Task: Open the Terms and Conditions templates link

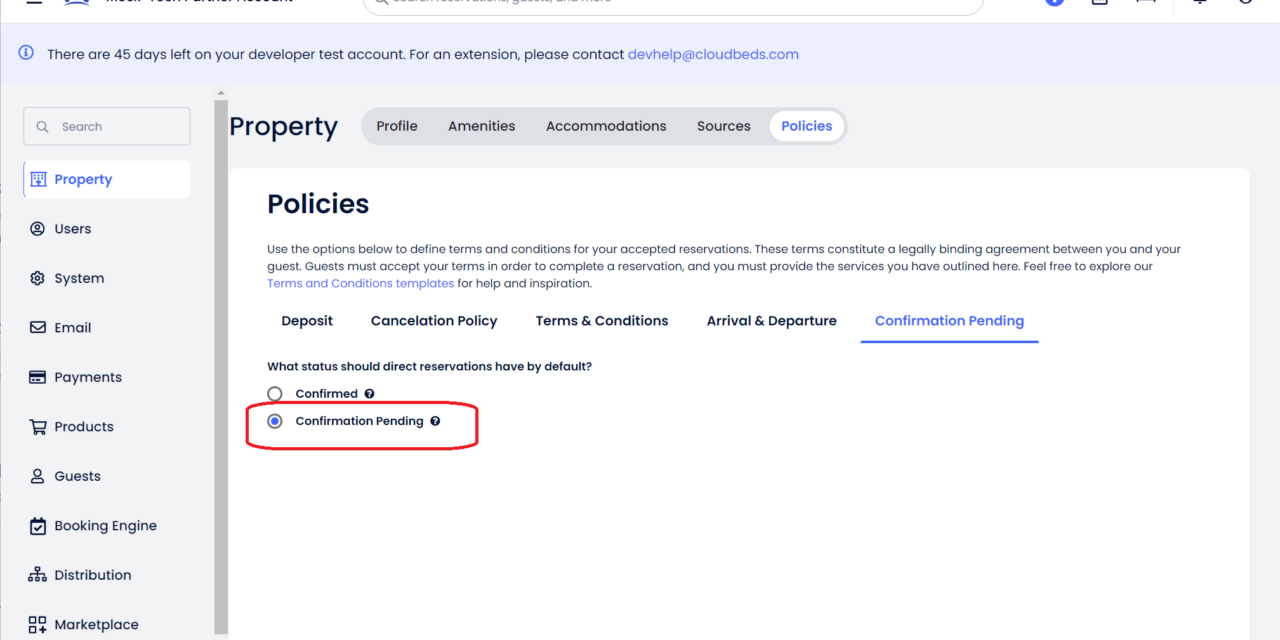Action: [x=360, y=283]
